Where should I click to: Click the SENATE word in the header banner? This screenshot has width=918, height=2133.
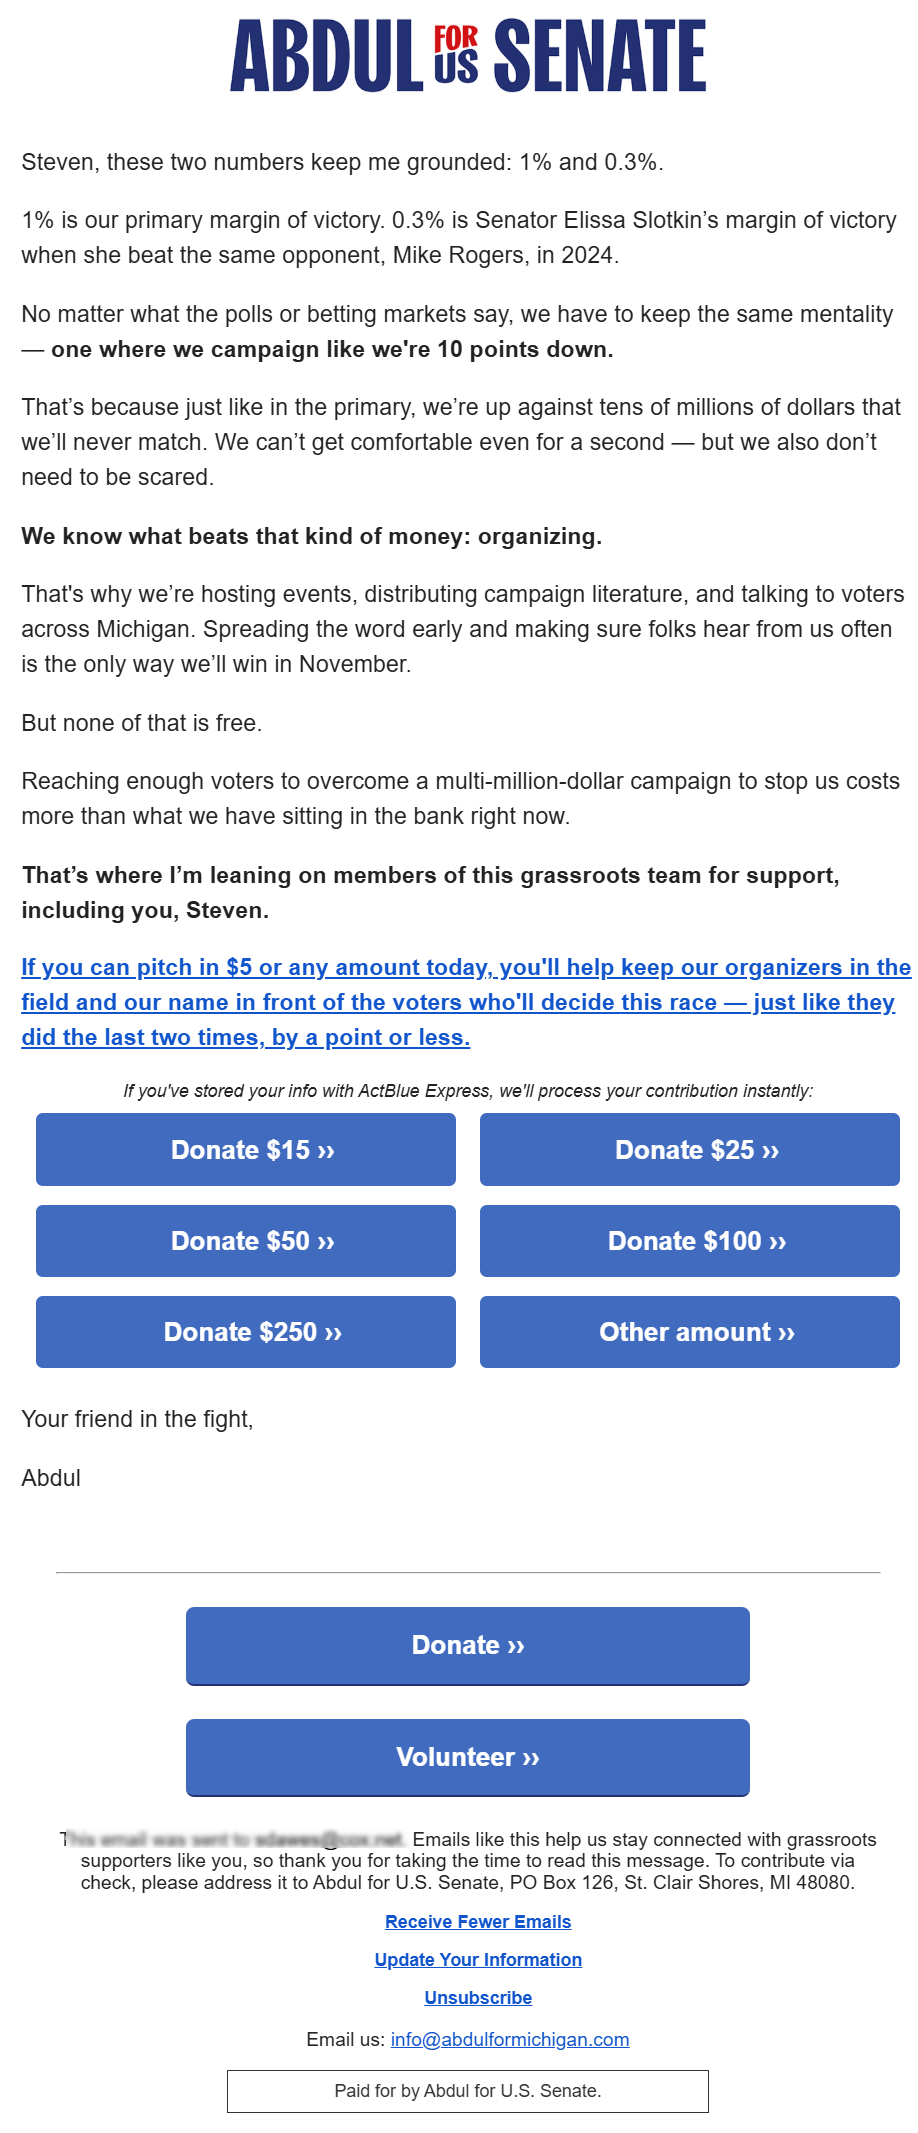tap(600, 56)
